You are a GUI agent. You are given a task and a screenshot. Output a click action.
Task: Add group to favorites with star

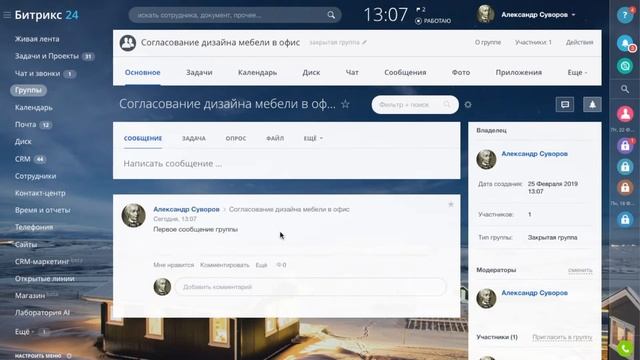point(345,104)
